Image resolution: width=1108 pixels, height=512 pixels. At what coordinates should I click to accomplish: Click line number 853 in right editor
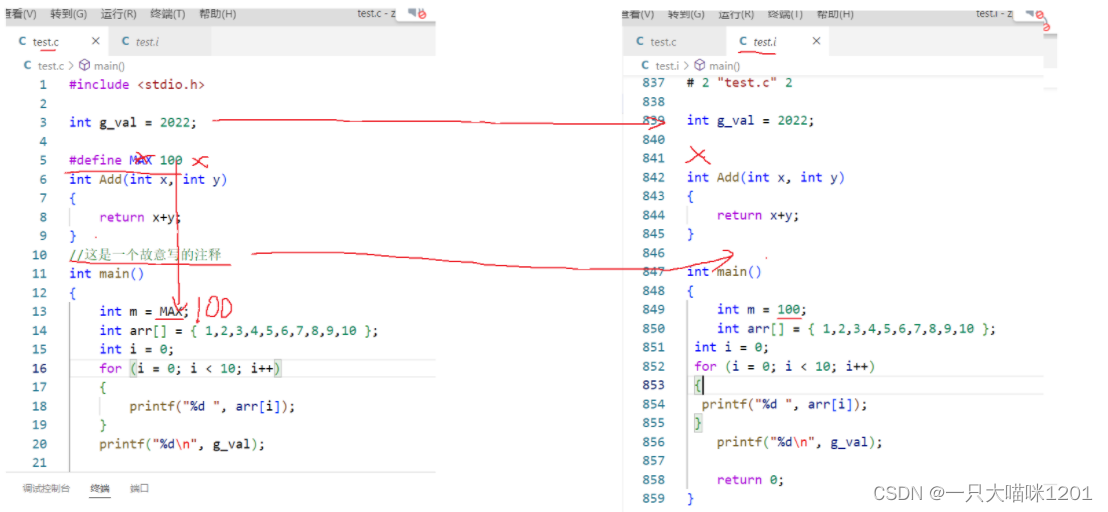(x=653, y=385)
